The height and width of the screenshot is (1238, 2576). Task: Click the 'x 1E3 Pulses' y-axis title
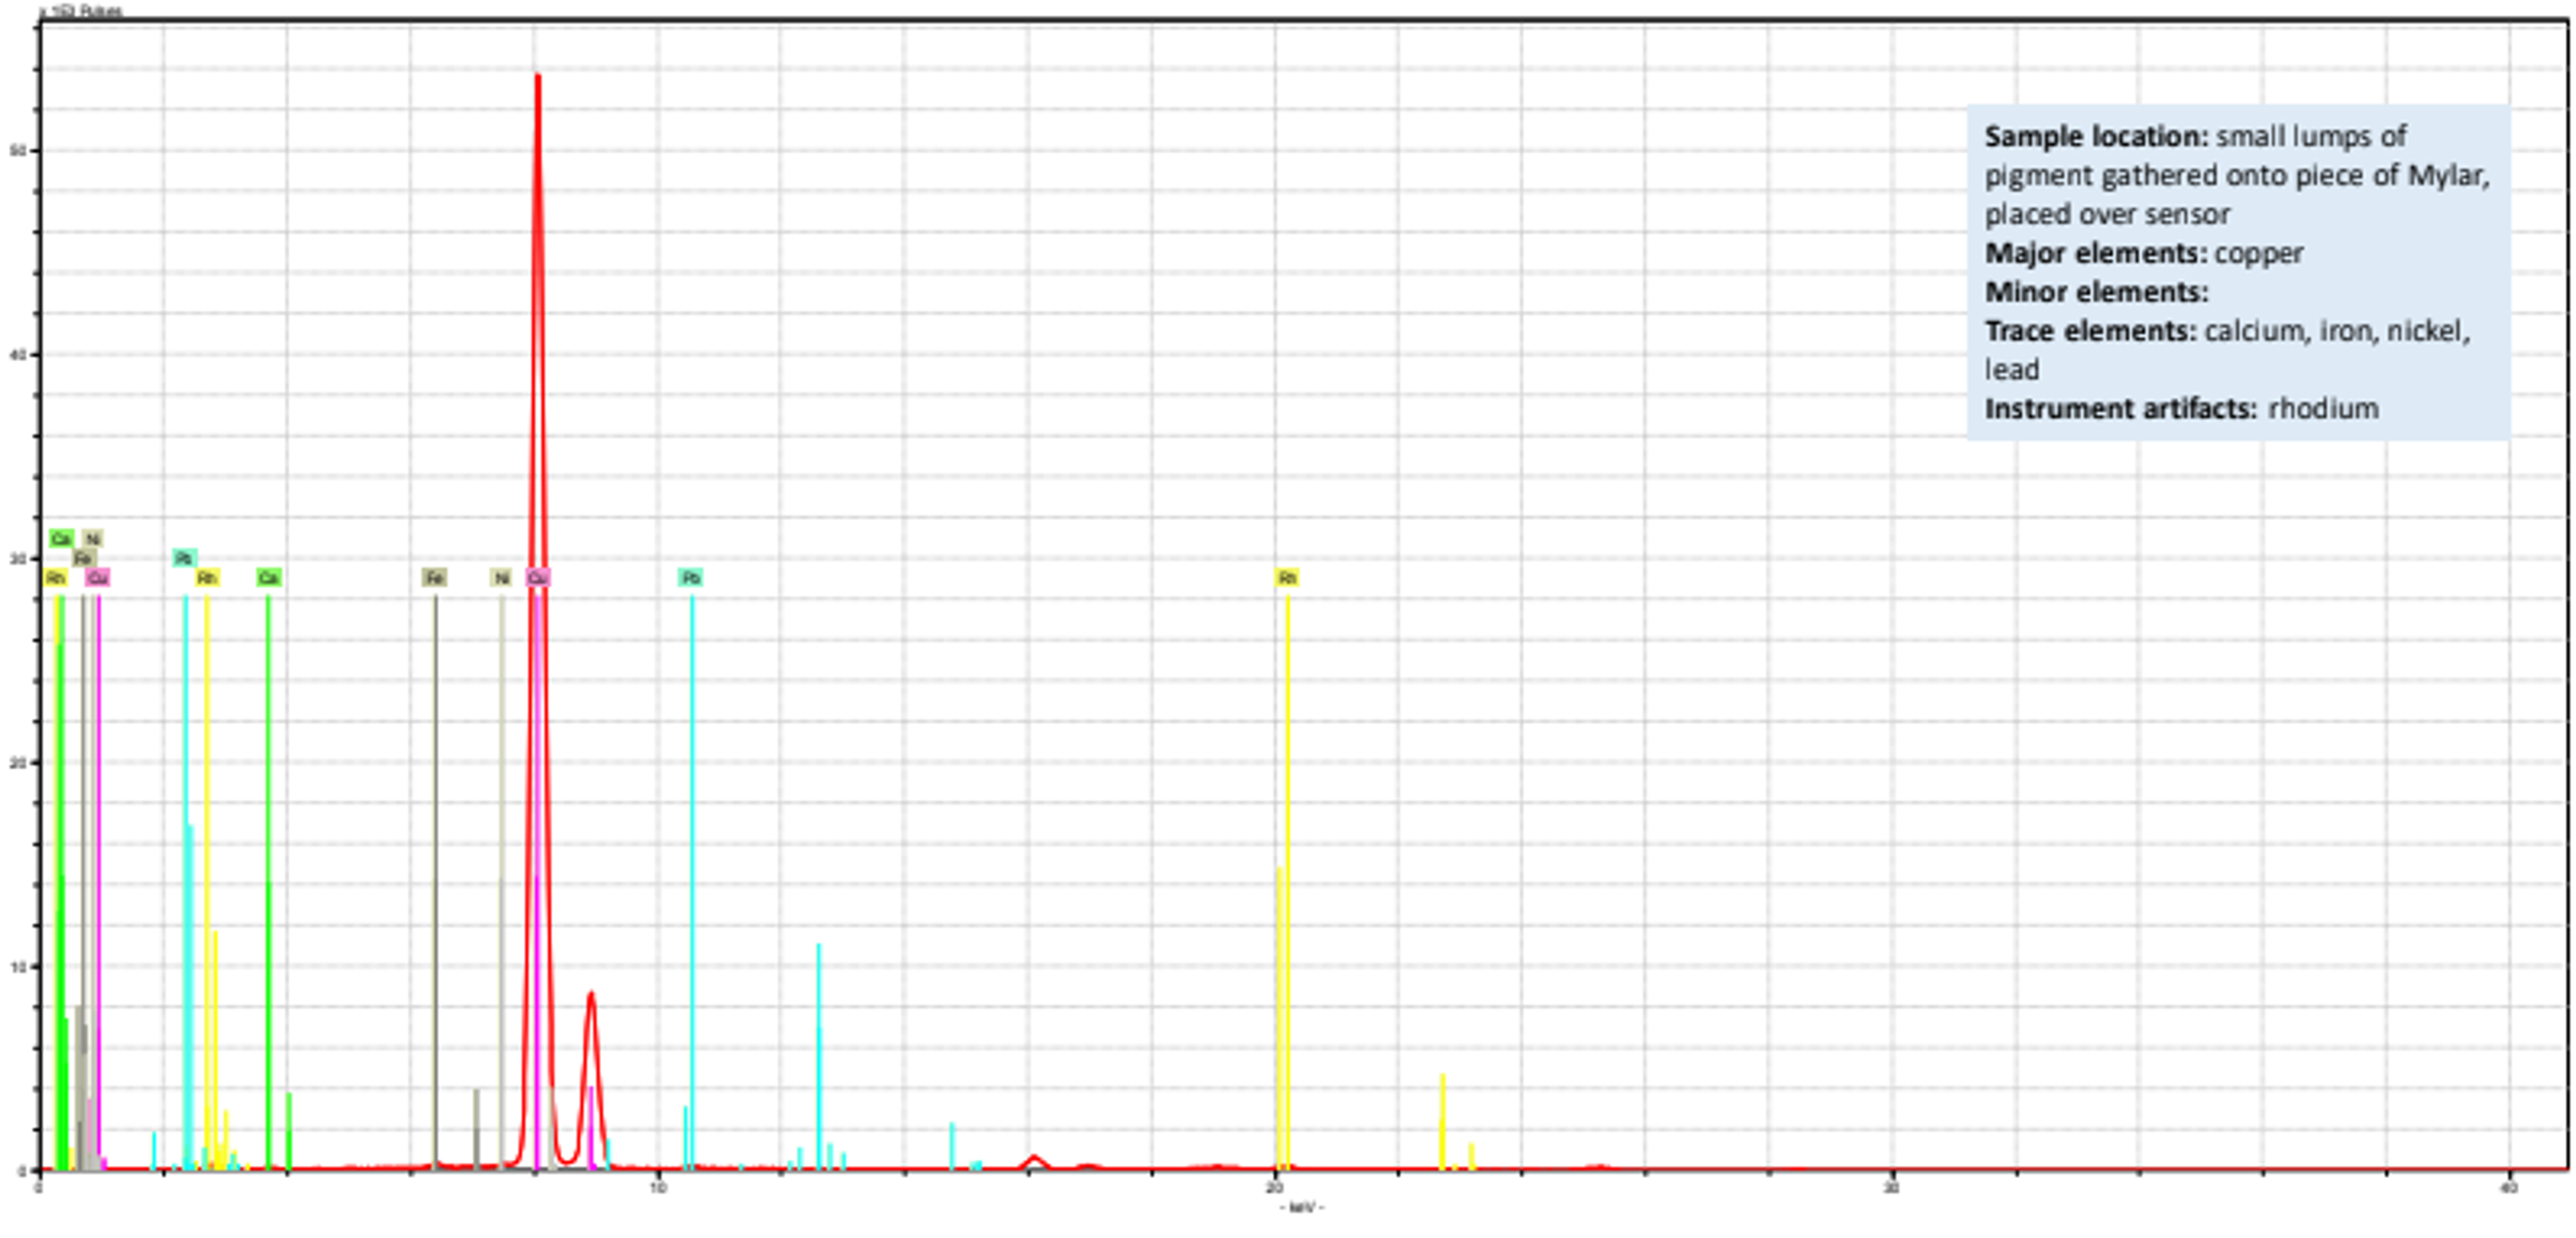81,11
